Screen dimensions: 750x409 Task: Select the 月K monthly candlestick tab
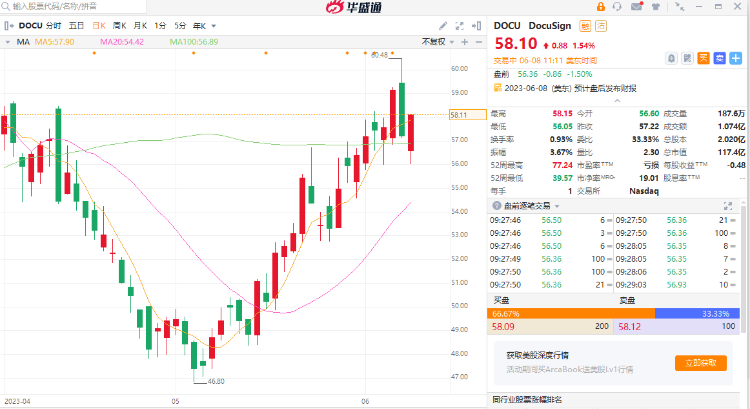(x=140, y=26)
